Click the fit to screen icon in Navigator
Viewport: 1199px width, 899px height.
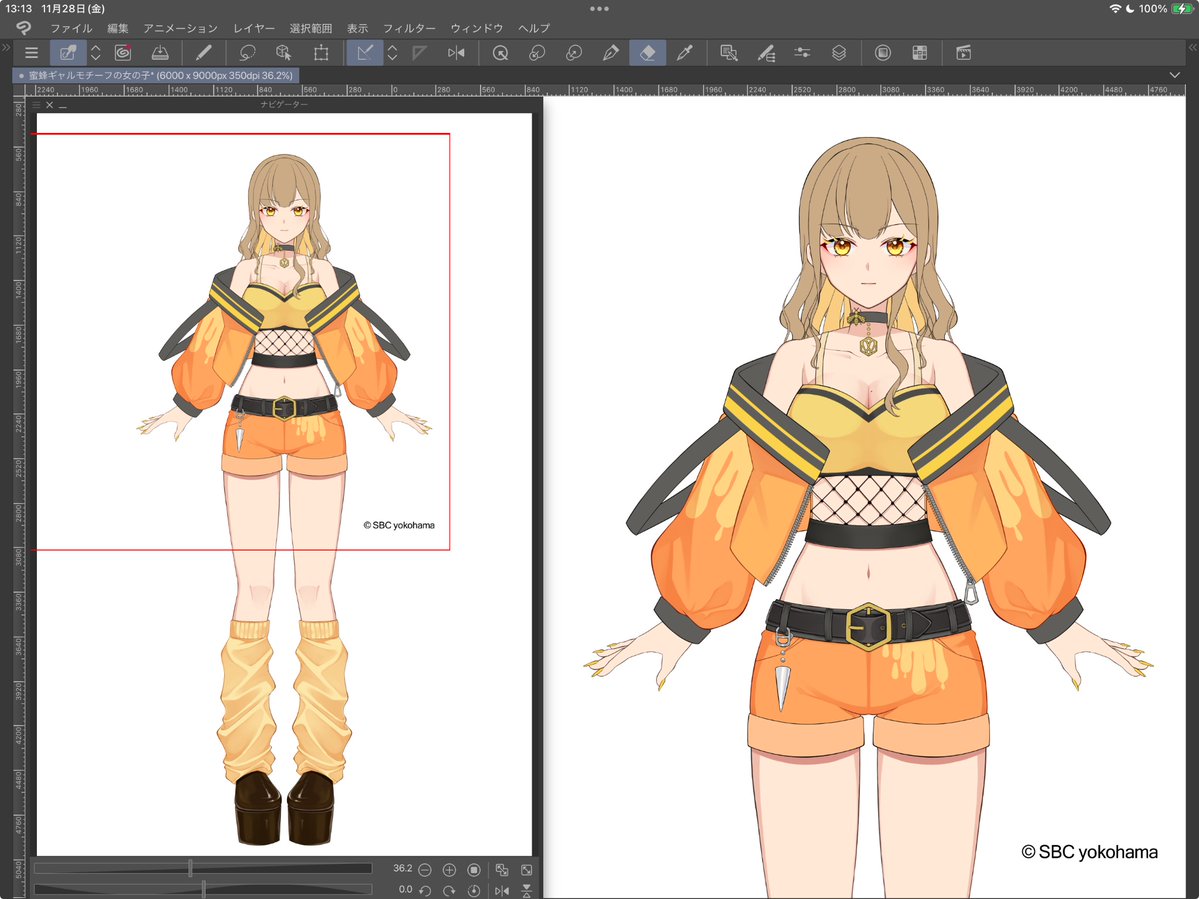tap(502, 870)
